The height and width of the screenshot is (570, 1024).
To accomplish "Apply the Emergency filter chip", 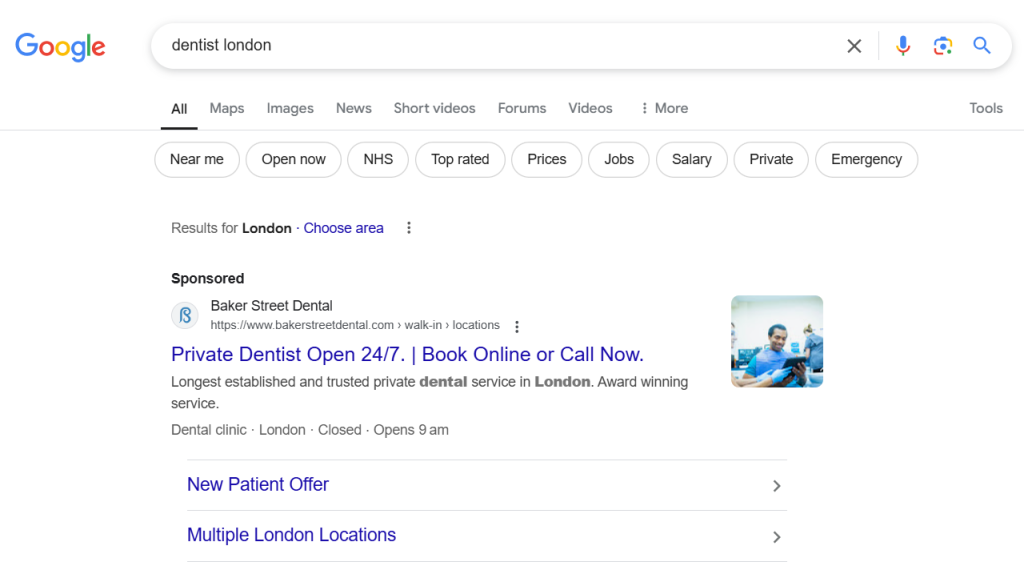I will (x=866, y=159).
